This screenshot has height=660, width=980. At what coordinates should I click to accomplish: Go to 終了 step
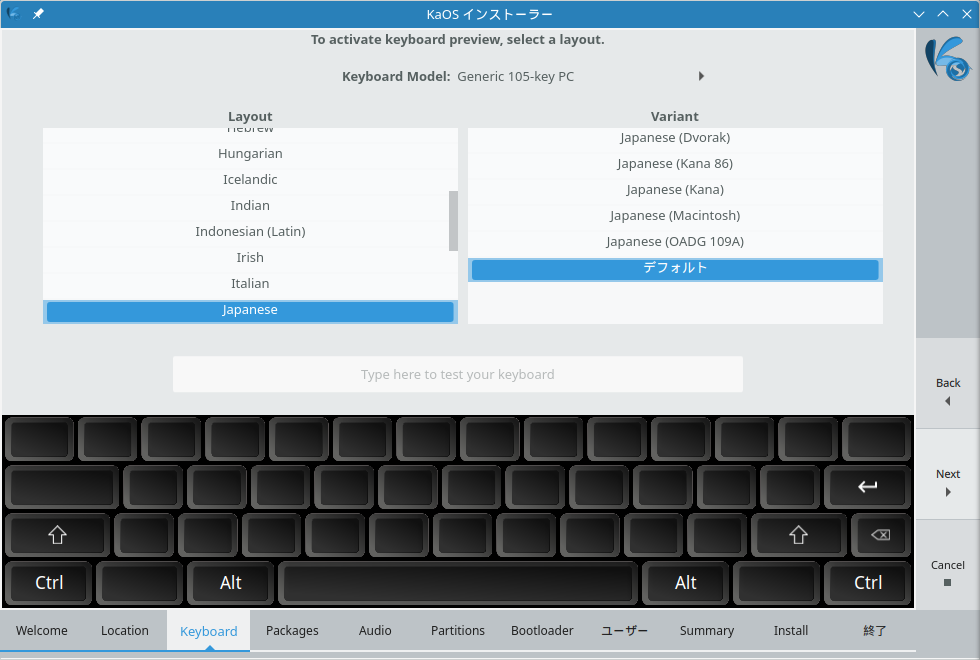(x=874, y=631)
